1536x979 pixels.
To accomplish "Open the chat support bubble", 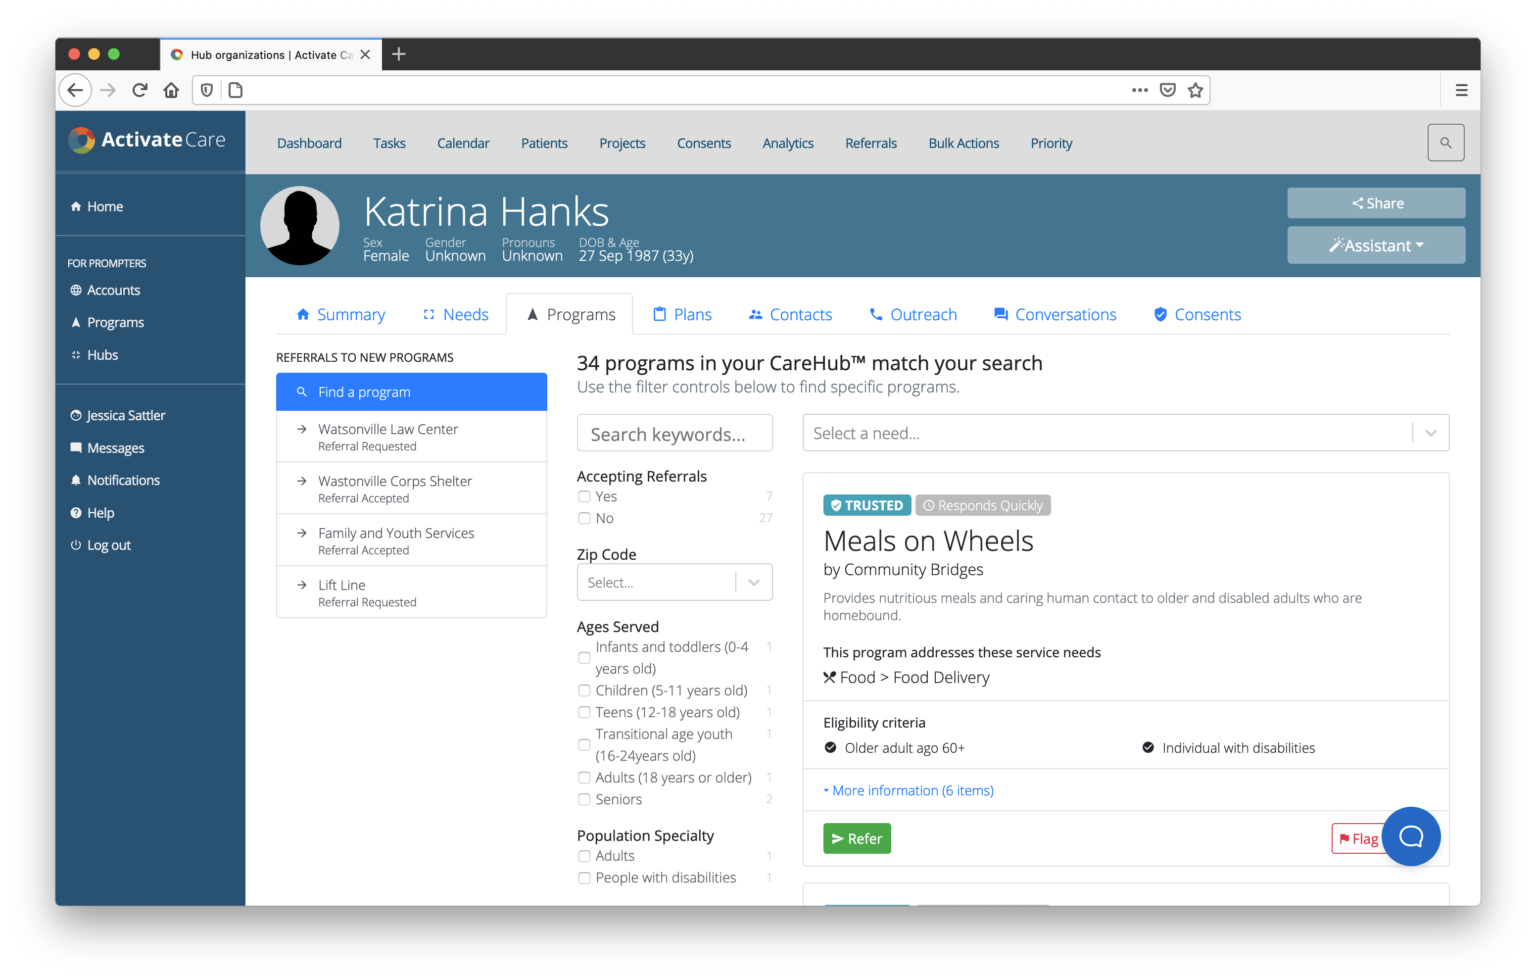I will pos(1411,836).
